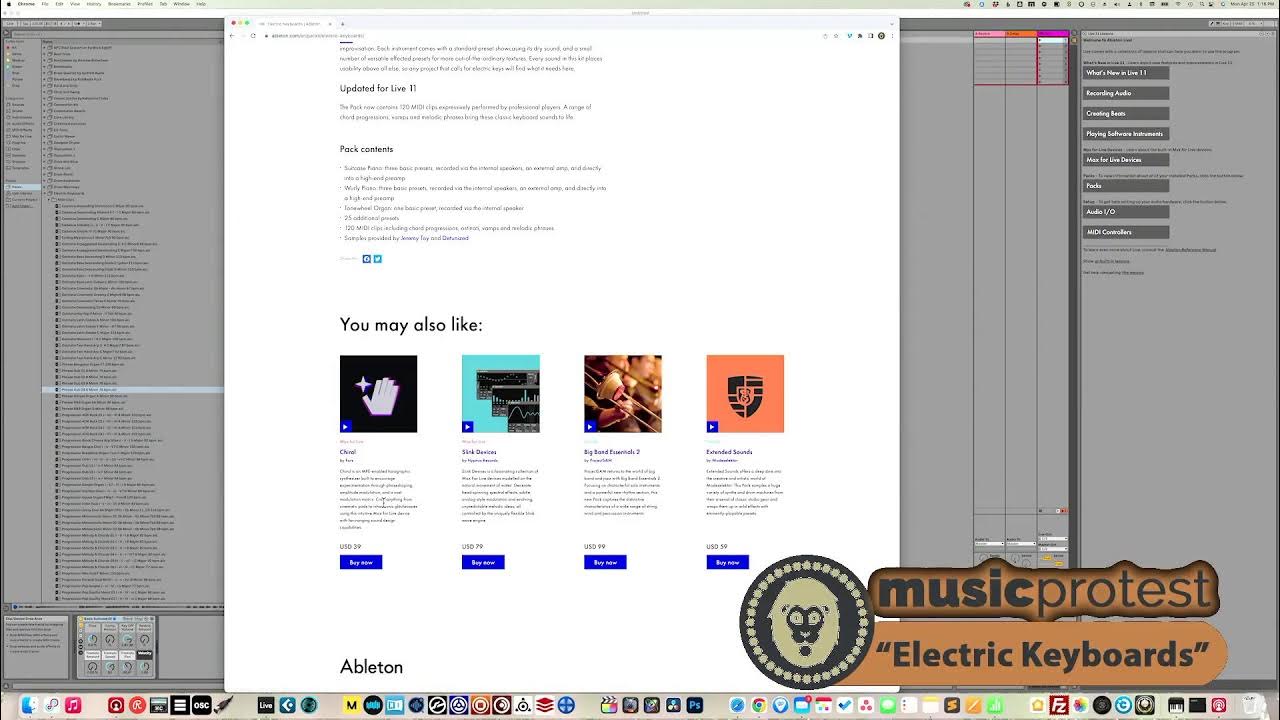
Task: Open Playing Software Instruments lesson
Action: [x=1126, y=133]
